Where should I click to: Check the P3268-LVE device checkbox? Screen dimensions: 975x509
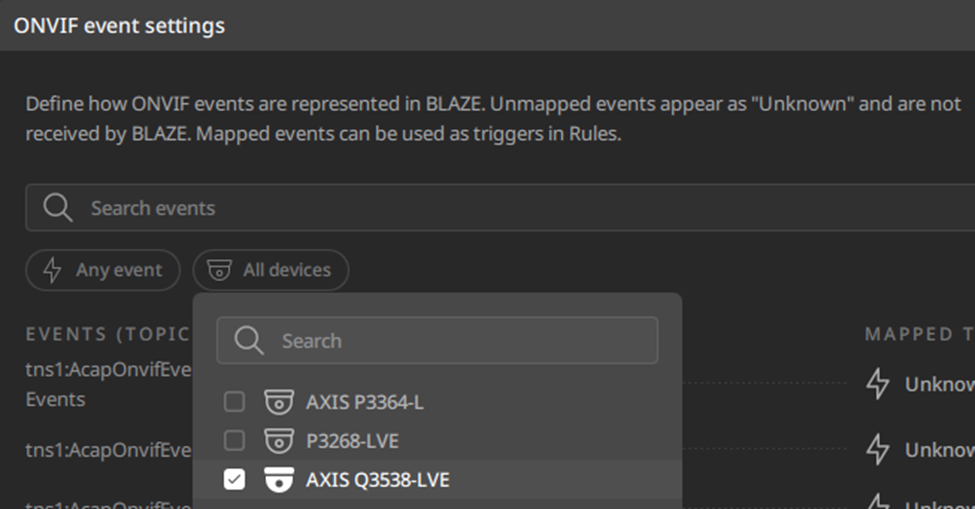point(234,441)
